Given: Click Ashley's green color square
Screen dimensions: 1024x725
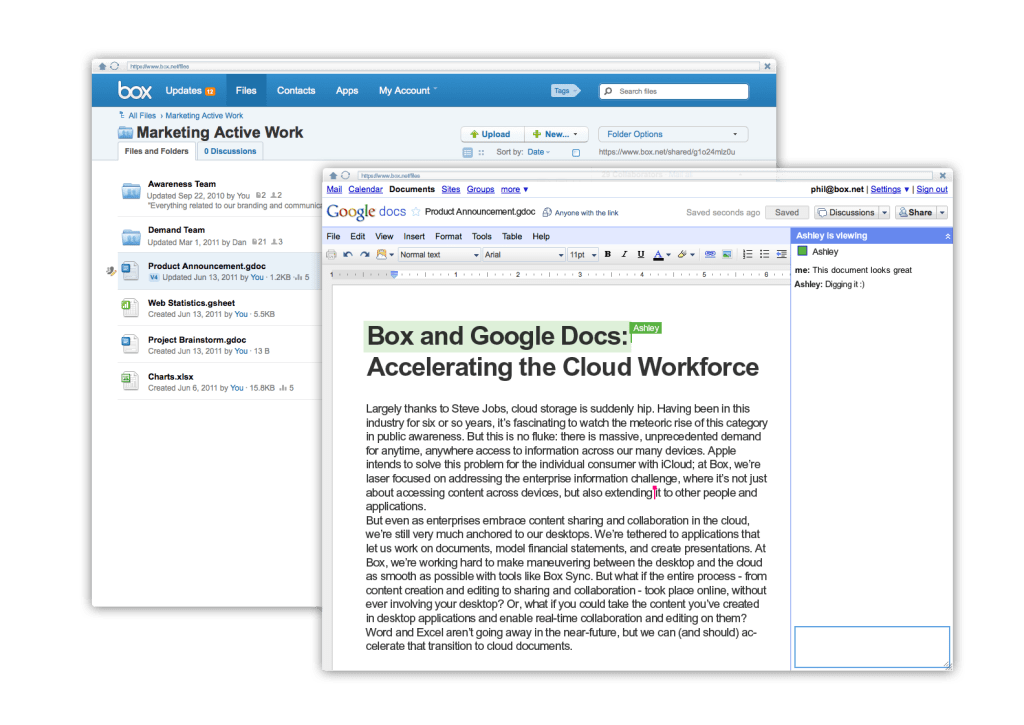Looking at the screenshot, I should coord(802,251).
